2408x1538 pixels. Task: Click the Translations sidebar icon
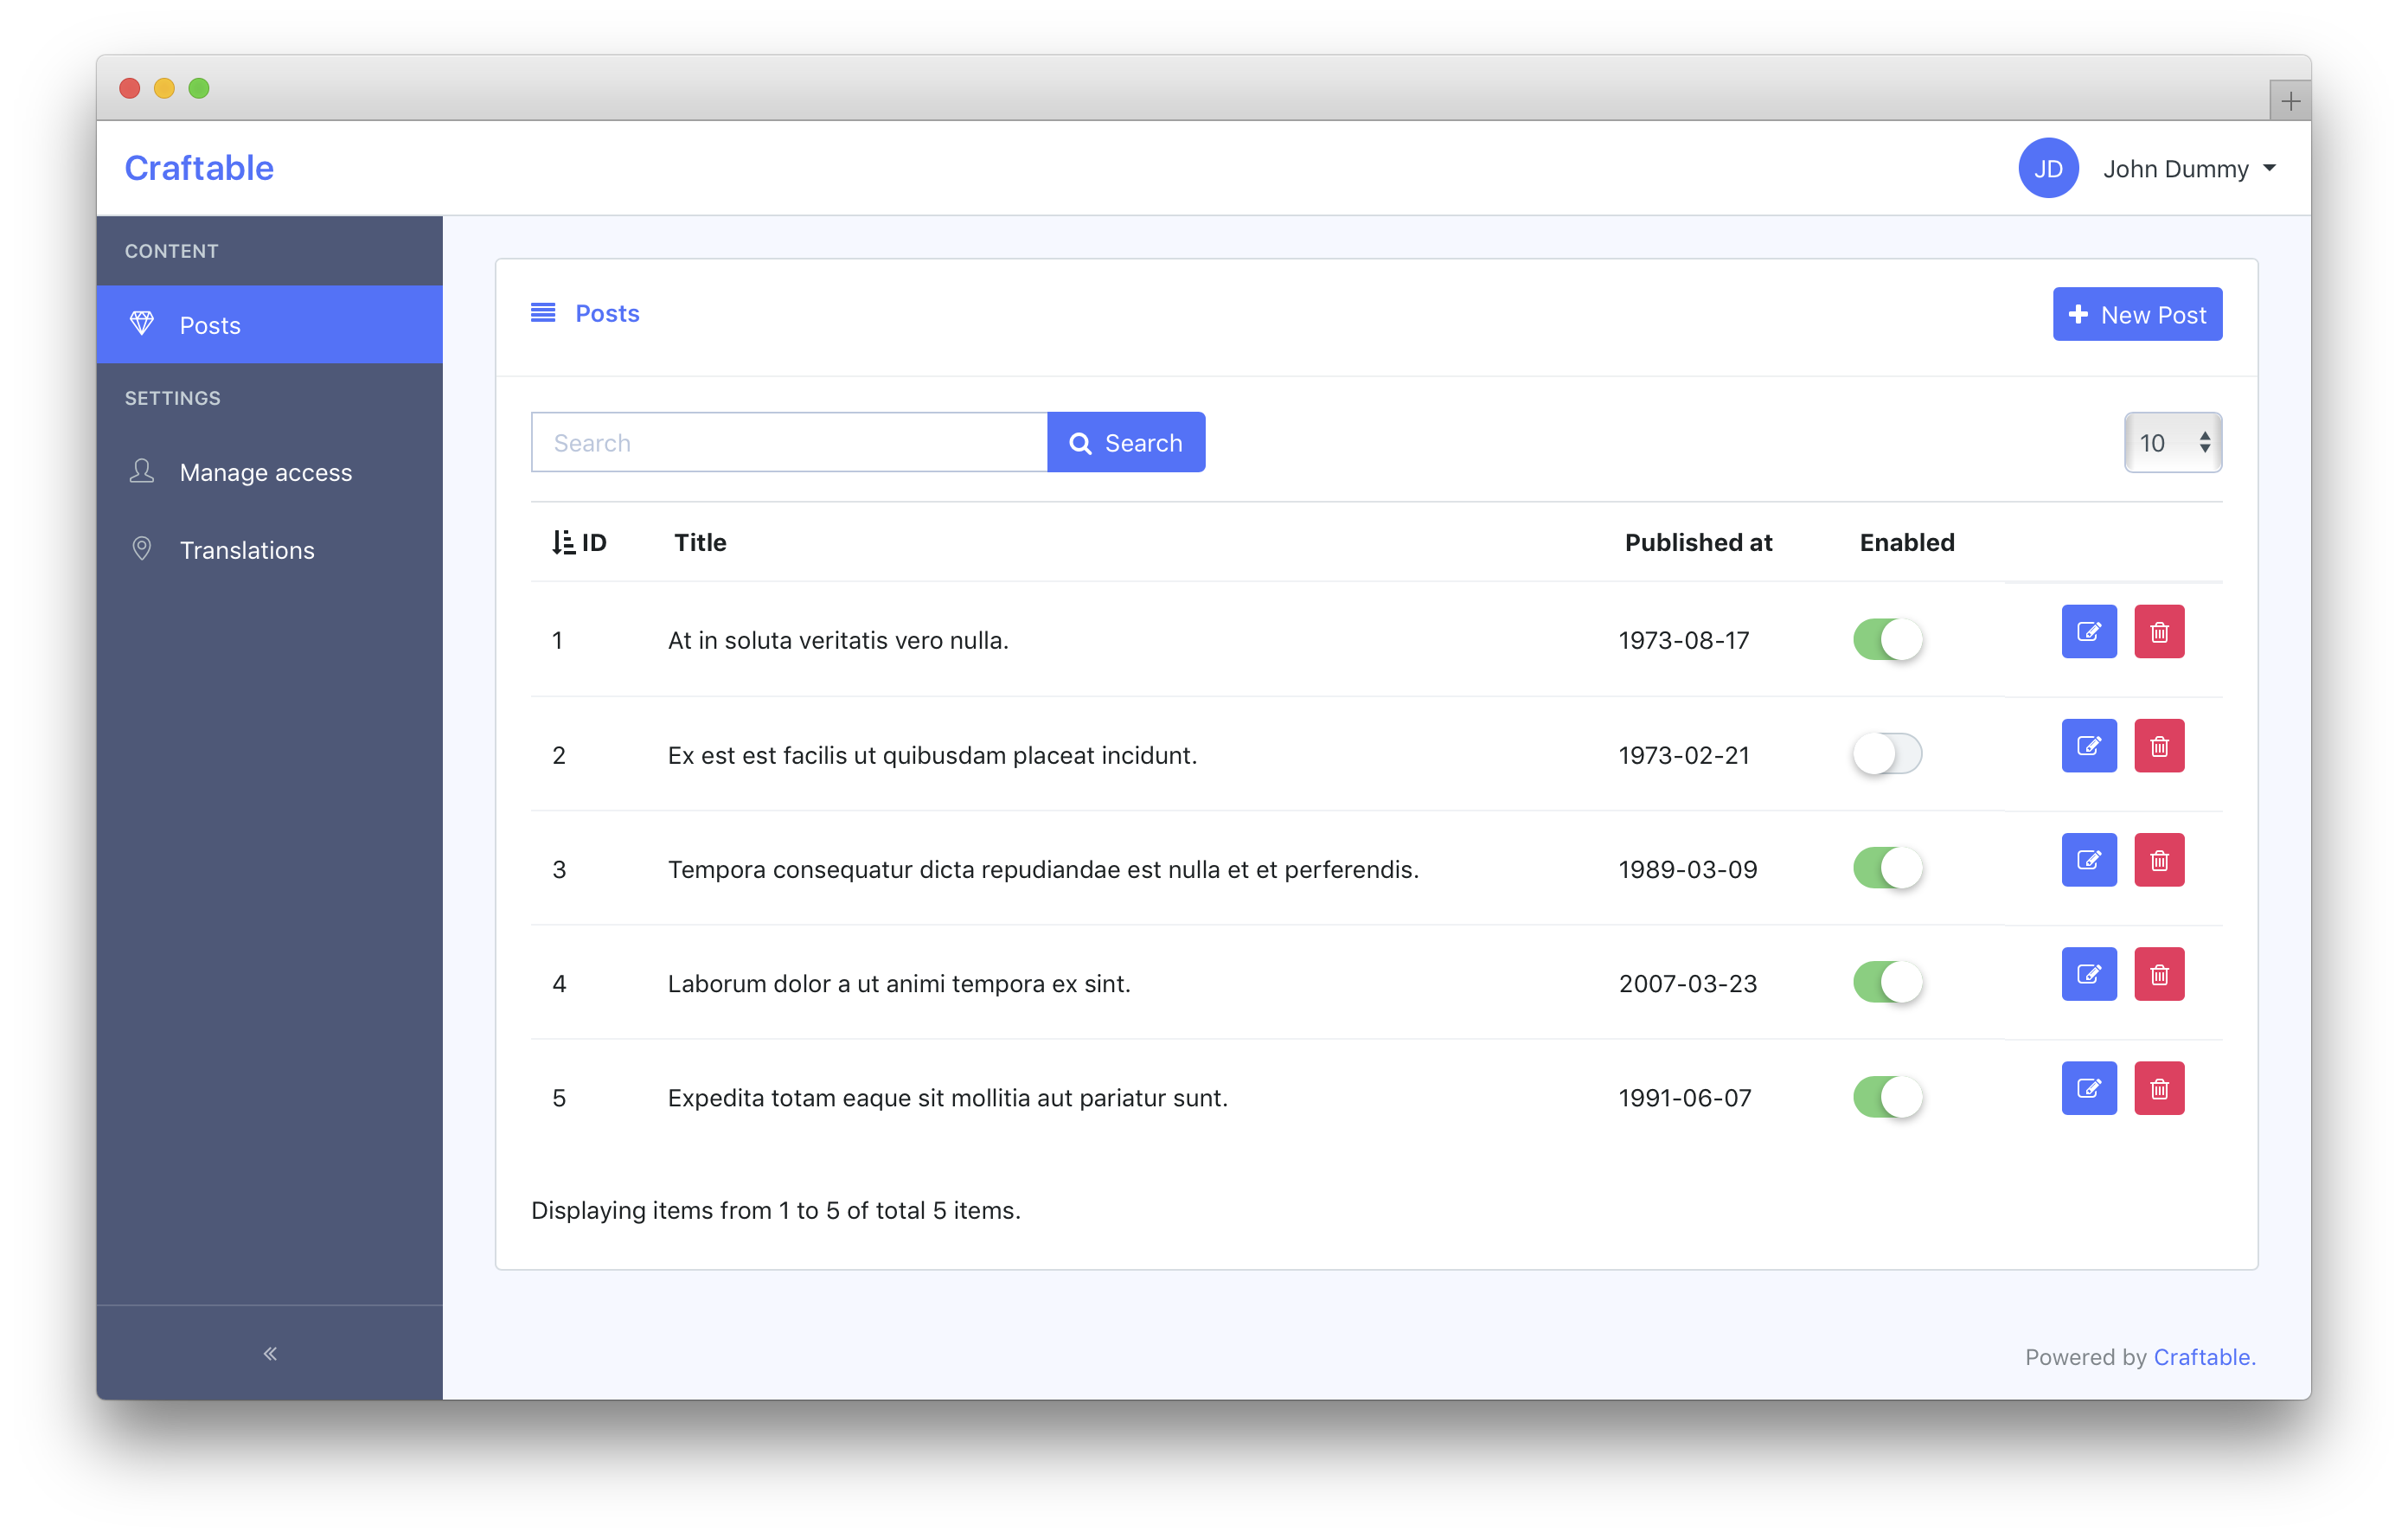140,549
